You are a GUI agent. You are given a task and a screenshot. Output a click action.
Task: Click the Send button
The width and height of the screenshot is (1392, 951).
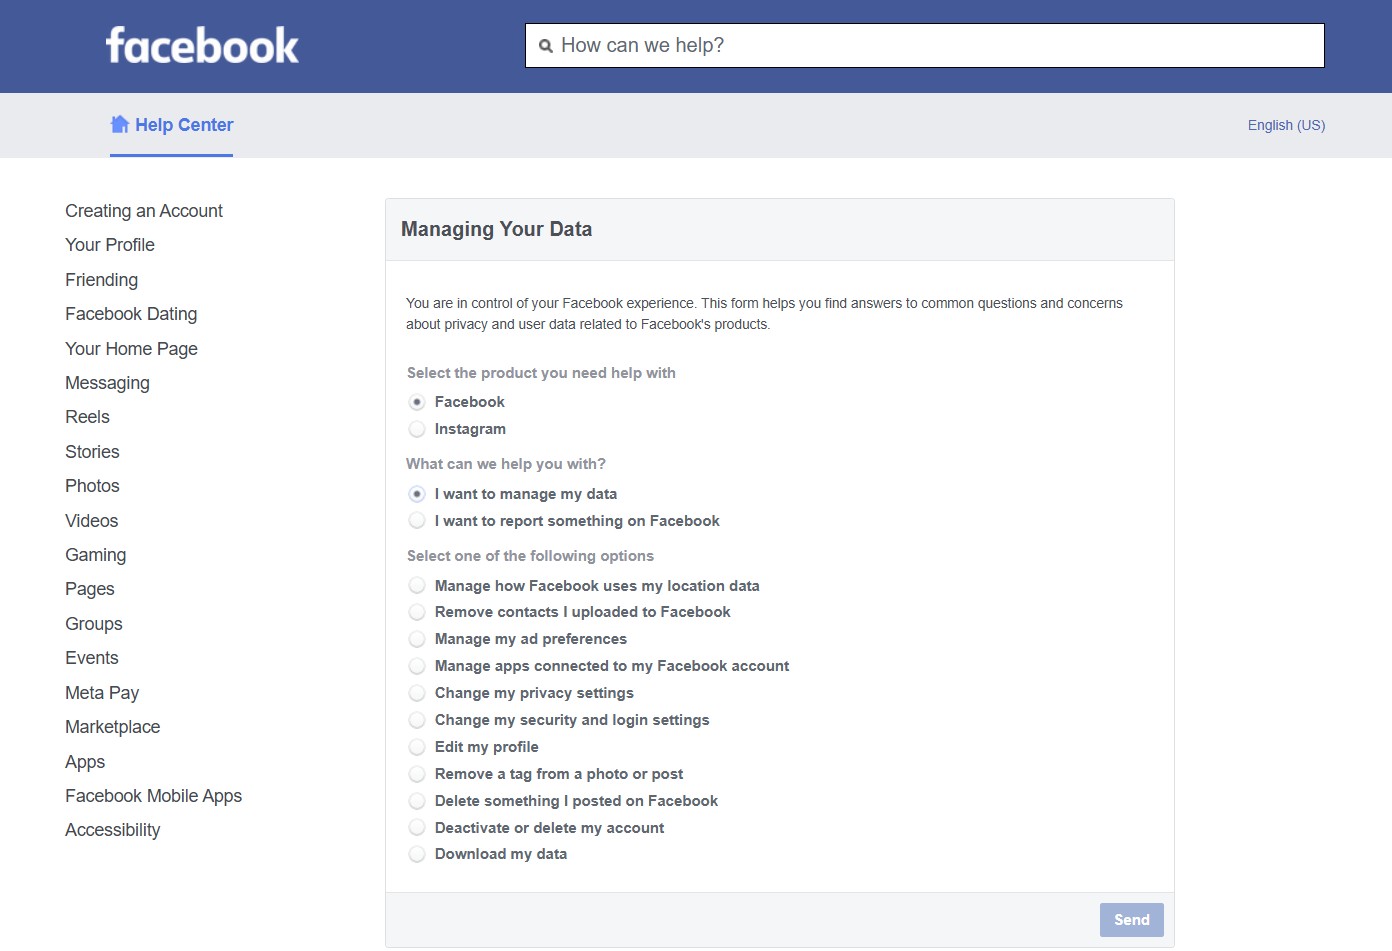click(x=1131, y=919)
